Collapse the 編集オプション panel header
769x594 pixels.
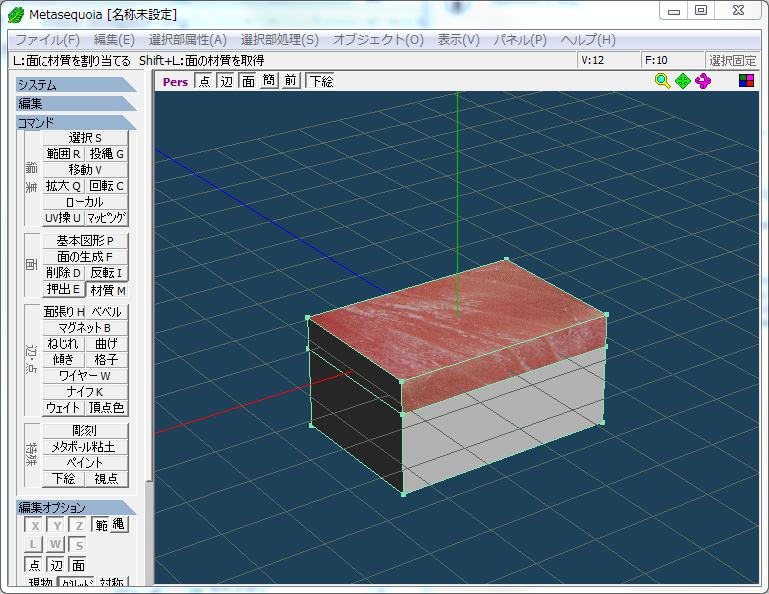coord(76,507)
